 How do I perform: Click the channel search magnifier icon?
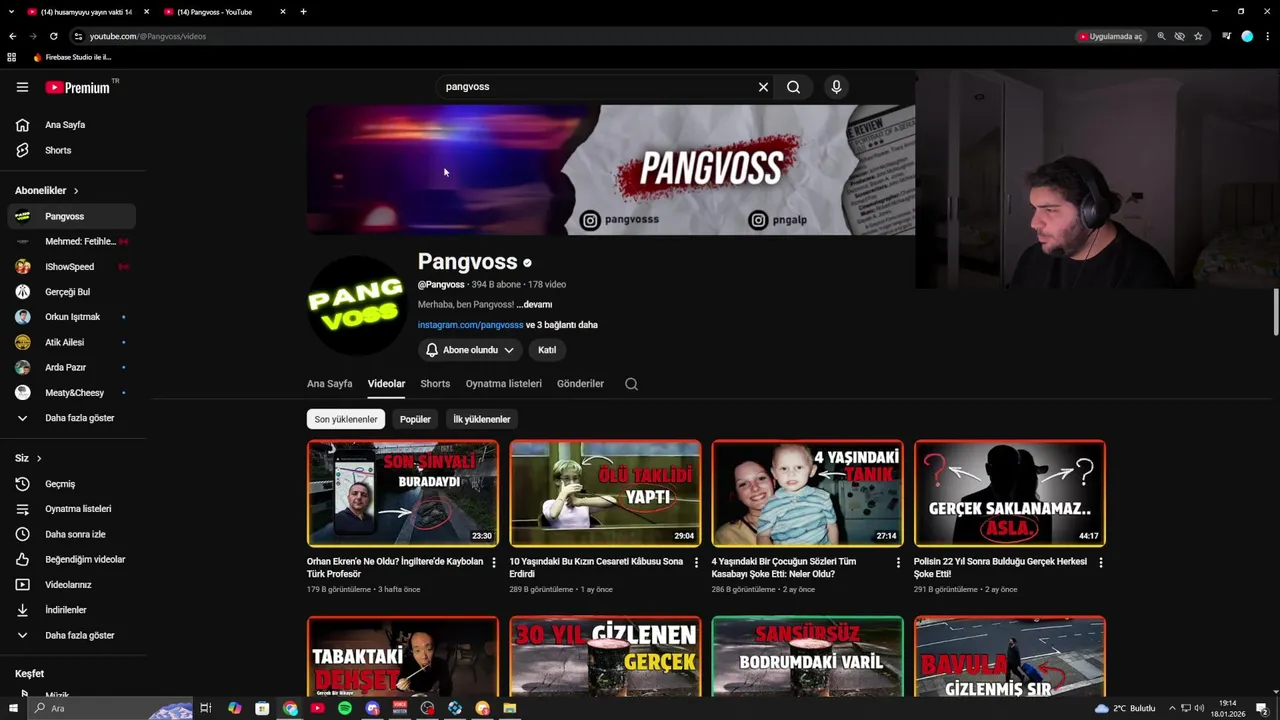point(631,384)
